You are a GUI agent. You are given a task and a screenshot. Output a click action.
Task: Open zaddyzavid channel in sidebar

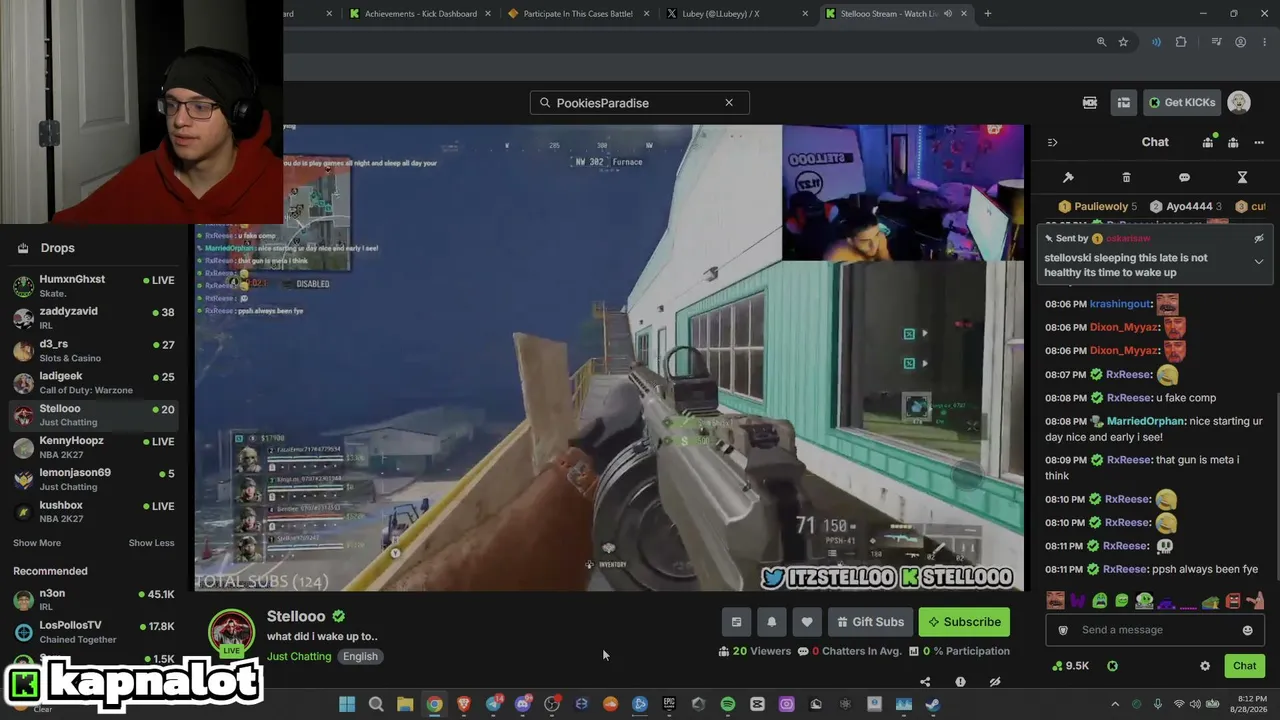(x=95, y=318)
